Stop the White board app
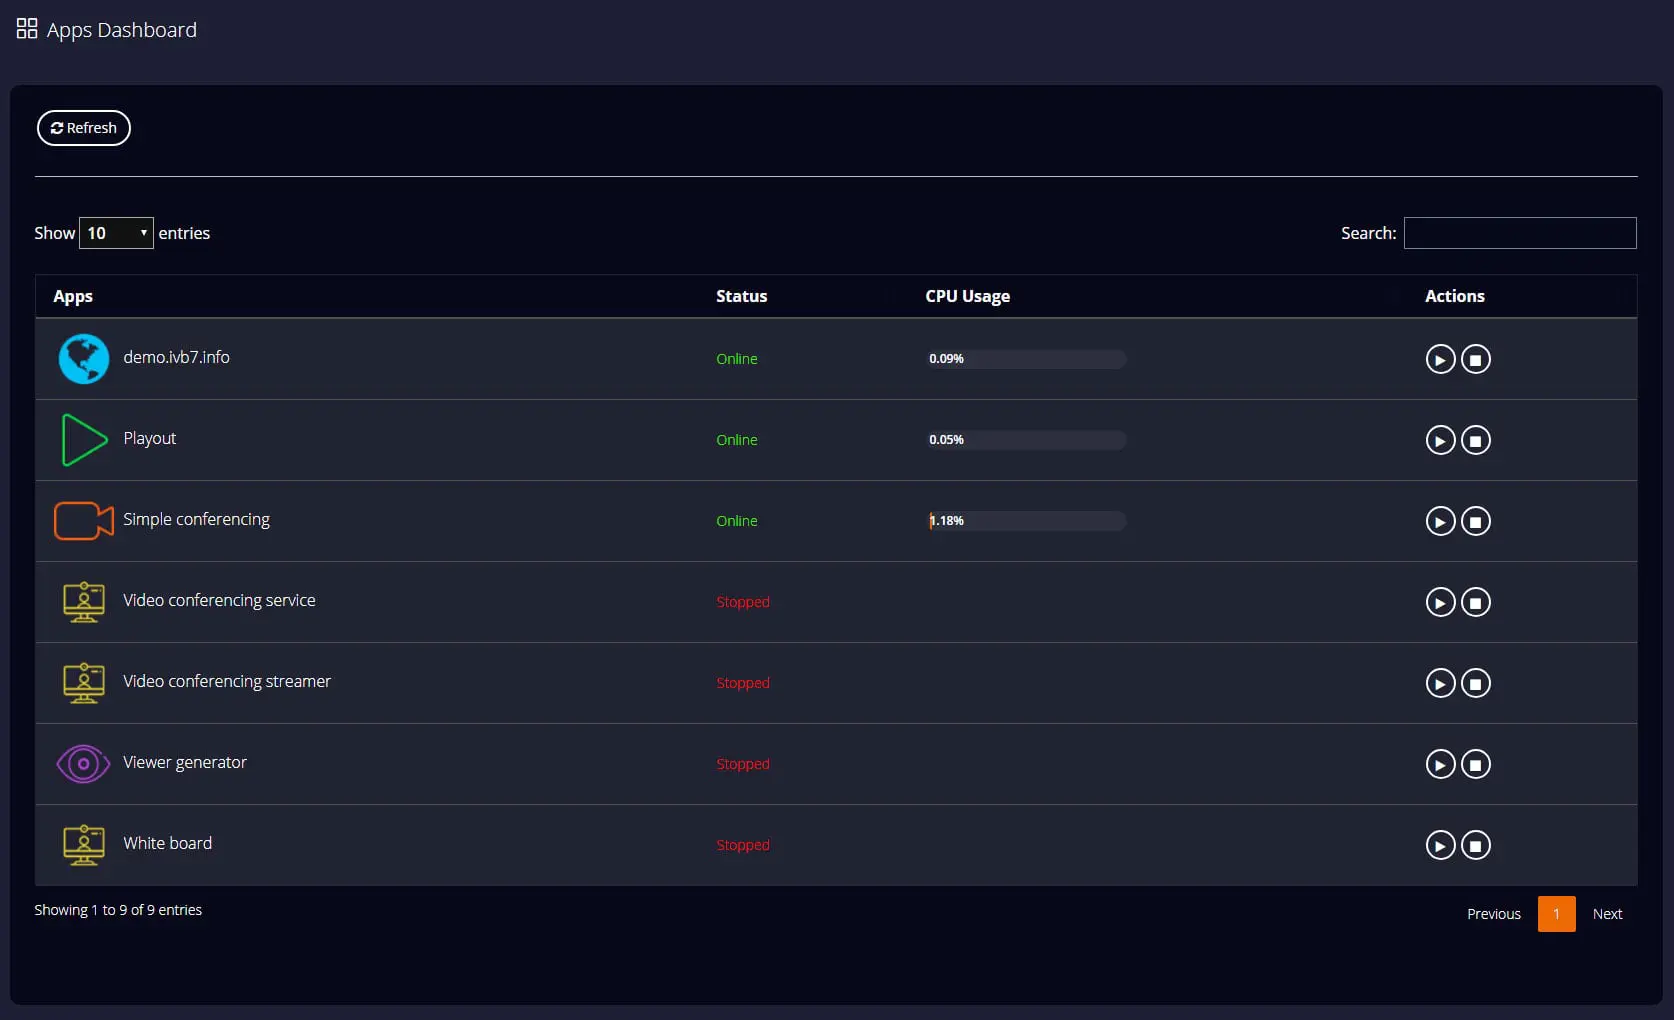The image size is (1674, 1020). (1476, 845)
